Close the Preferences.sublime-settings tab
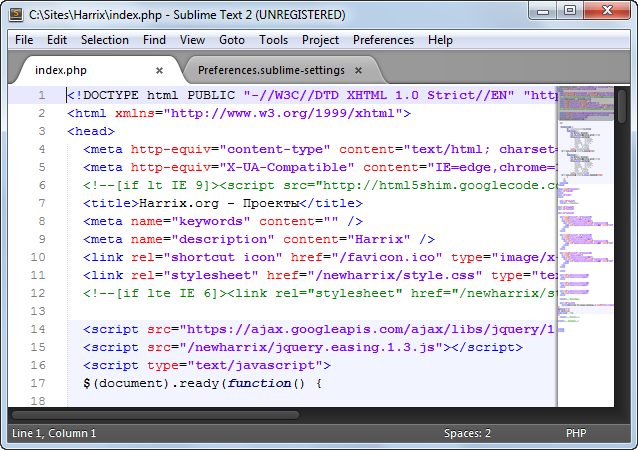 (358, 70)
